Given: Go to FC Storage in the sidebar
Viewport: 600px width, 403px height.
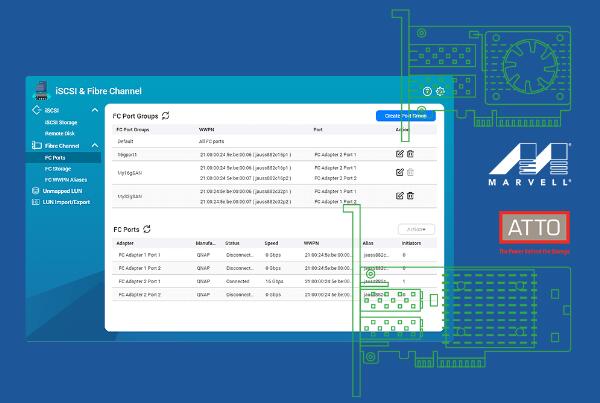Looking at the screenshot, I should pyautogui.click(x=58, y=169).
